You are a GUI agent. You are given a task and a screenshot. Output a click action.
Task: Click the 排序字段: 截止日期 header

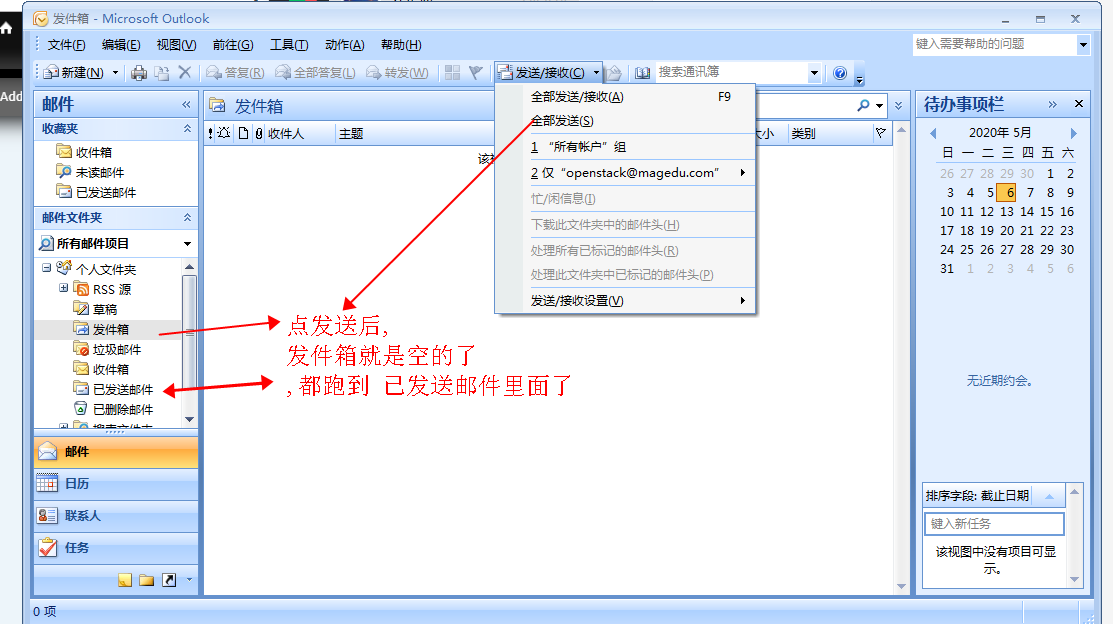pos(977,496)
